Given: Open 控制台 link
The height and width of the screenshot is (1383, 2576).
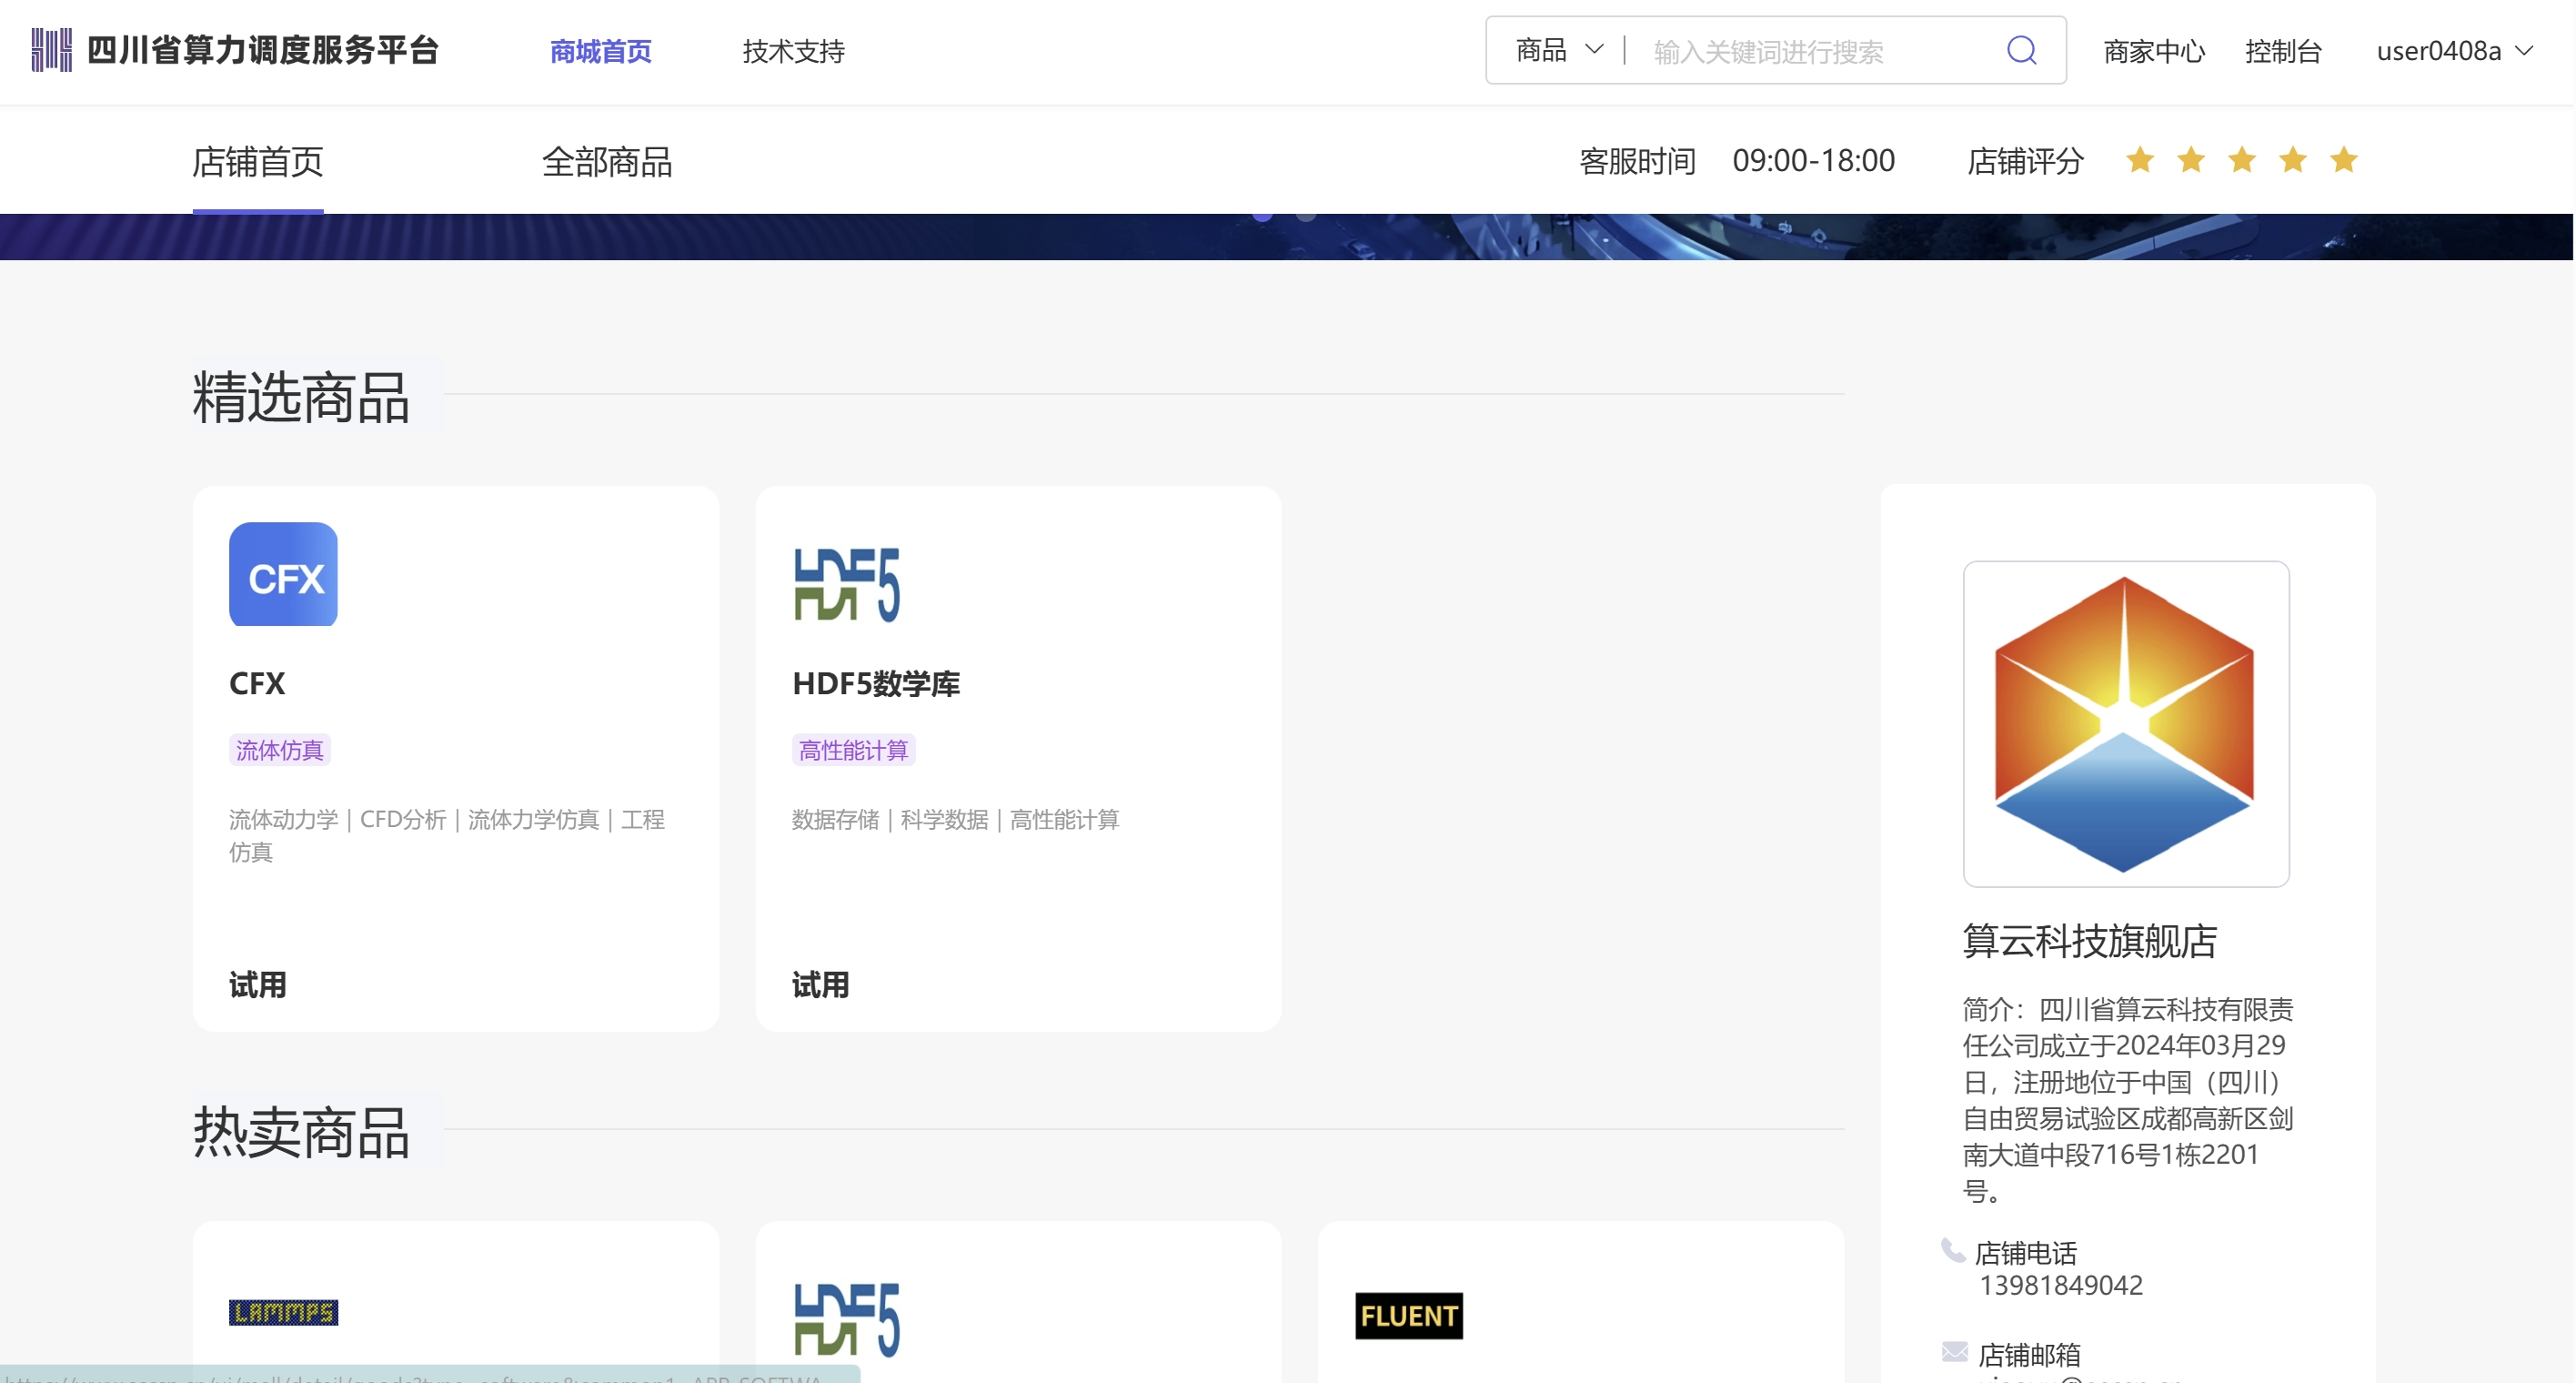Looking at the screenshot, I should point(2282,51).
